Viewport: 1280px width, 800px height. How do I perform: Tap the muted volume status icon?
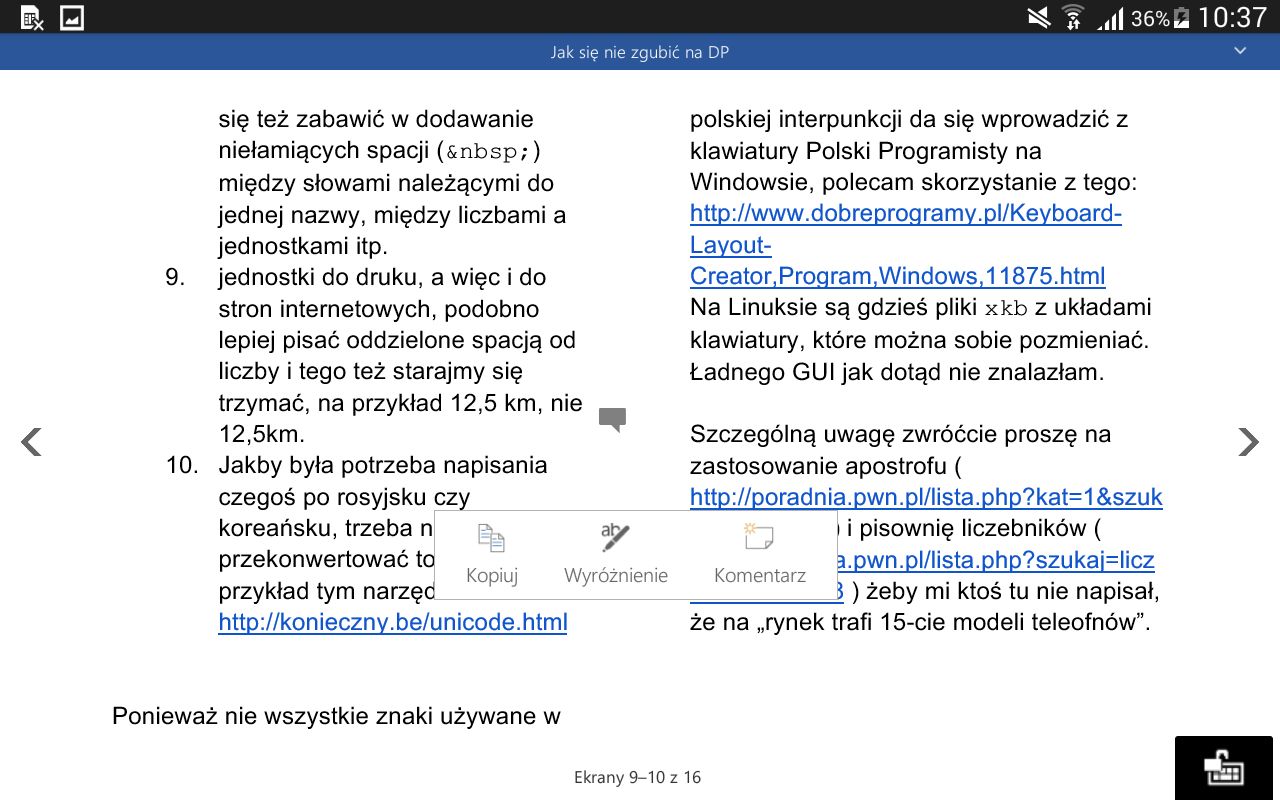pos(1037,16)
